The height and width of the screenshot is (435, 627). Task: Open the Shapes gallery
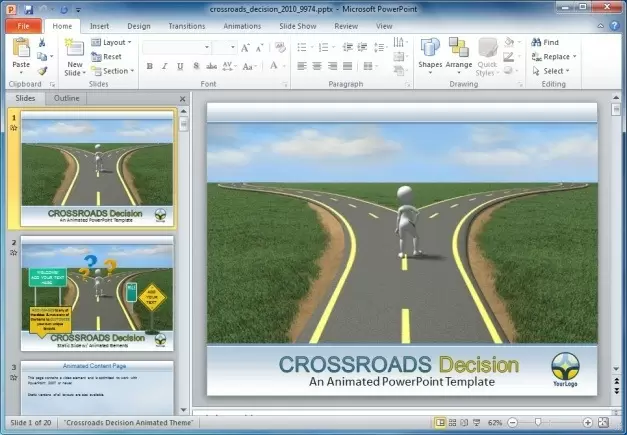[430, 51]
